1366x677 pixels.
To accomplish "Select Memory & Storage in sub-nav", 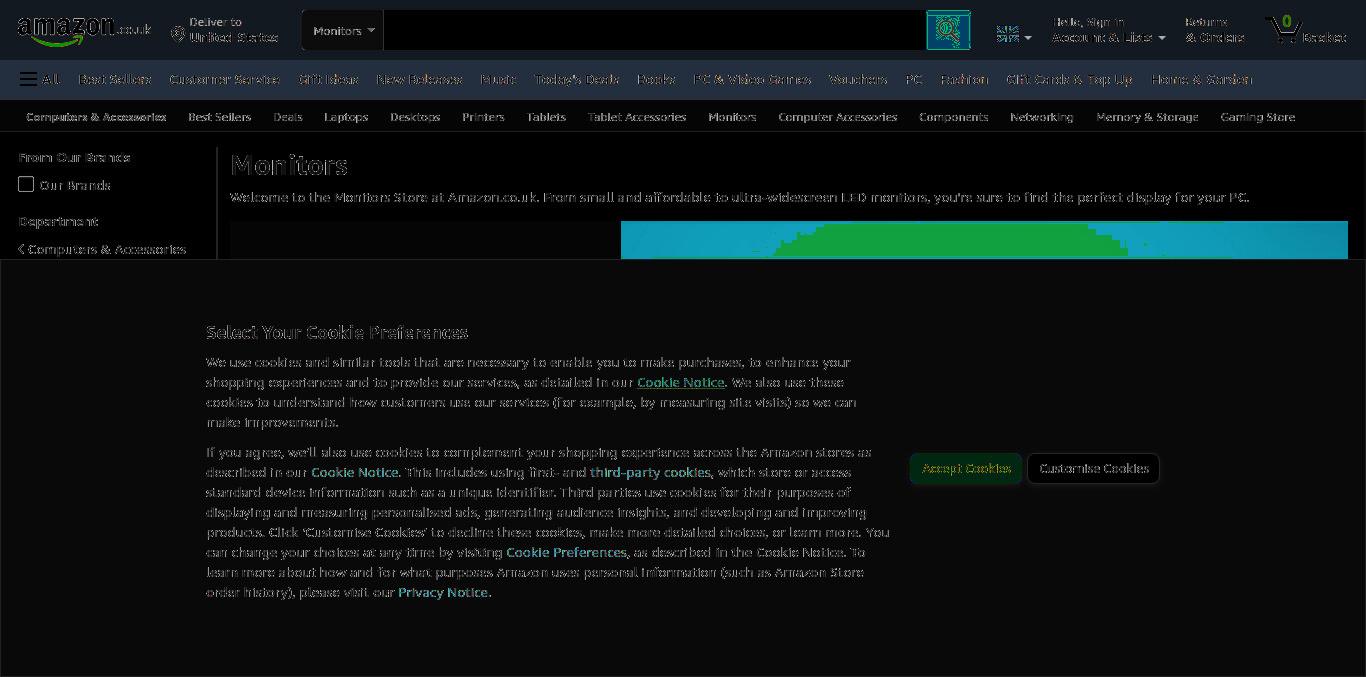I will pos(1147,117).
